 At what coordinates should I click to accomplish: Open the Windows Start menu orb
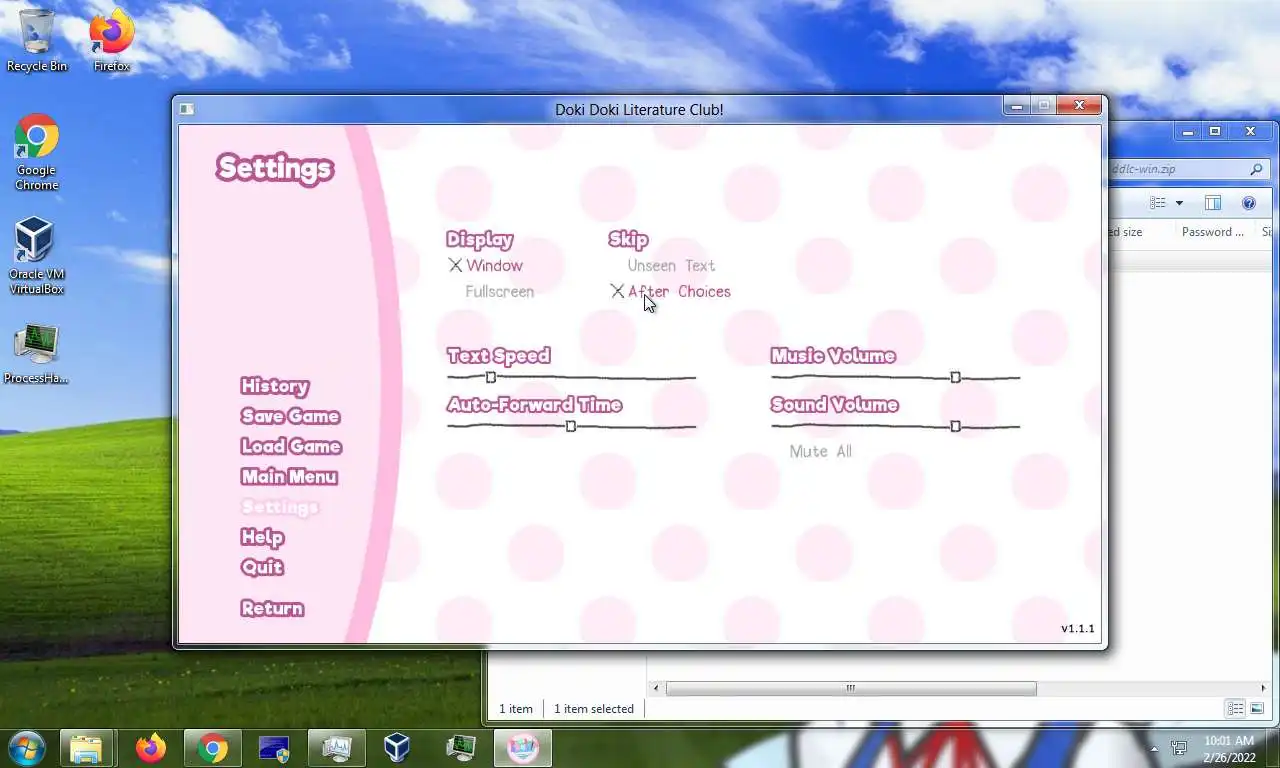[x=28, y=747]
